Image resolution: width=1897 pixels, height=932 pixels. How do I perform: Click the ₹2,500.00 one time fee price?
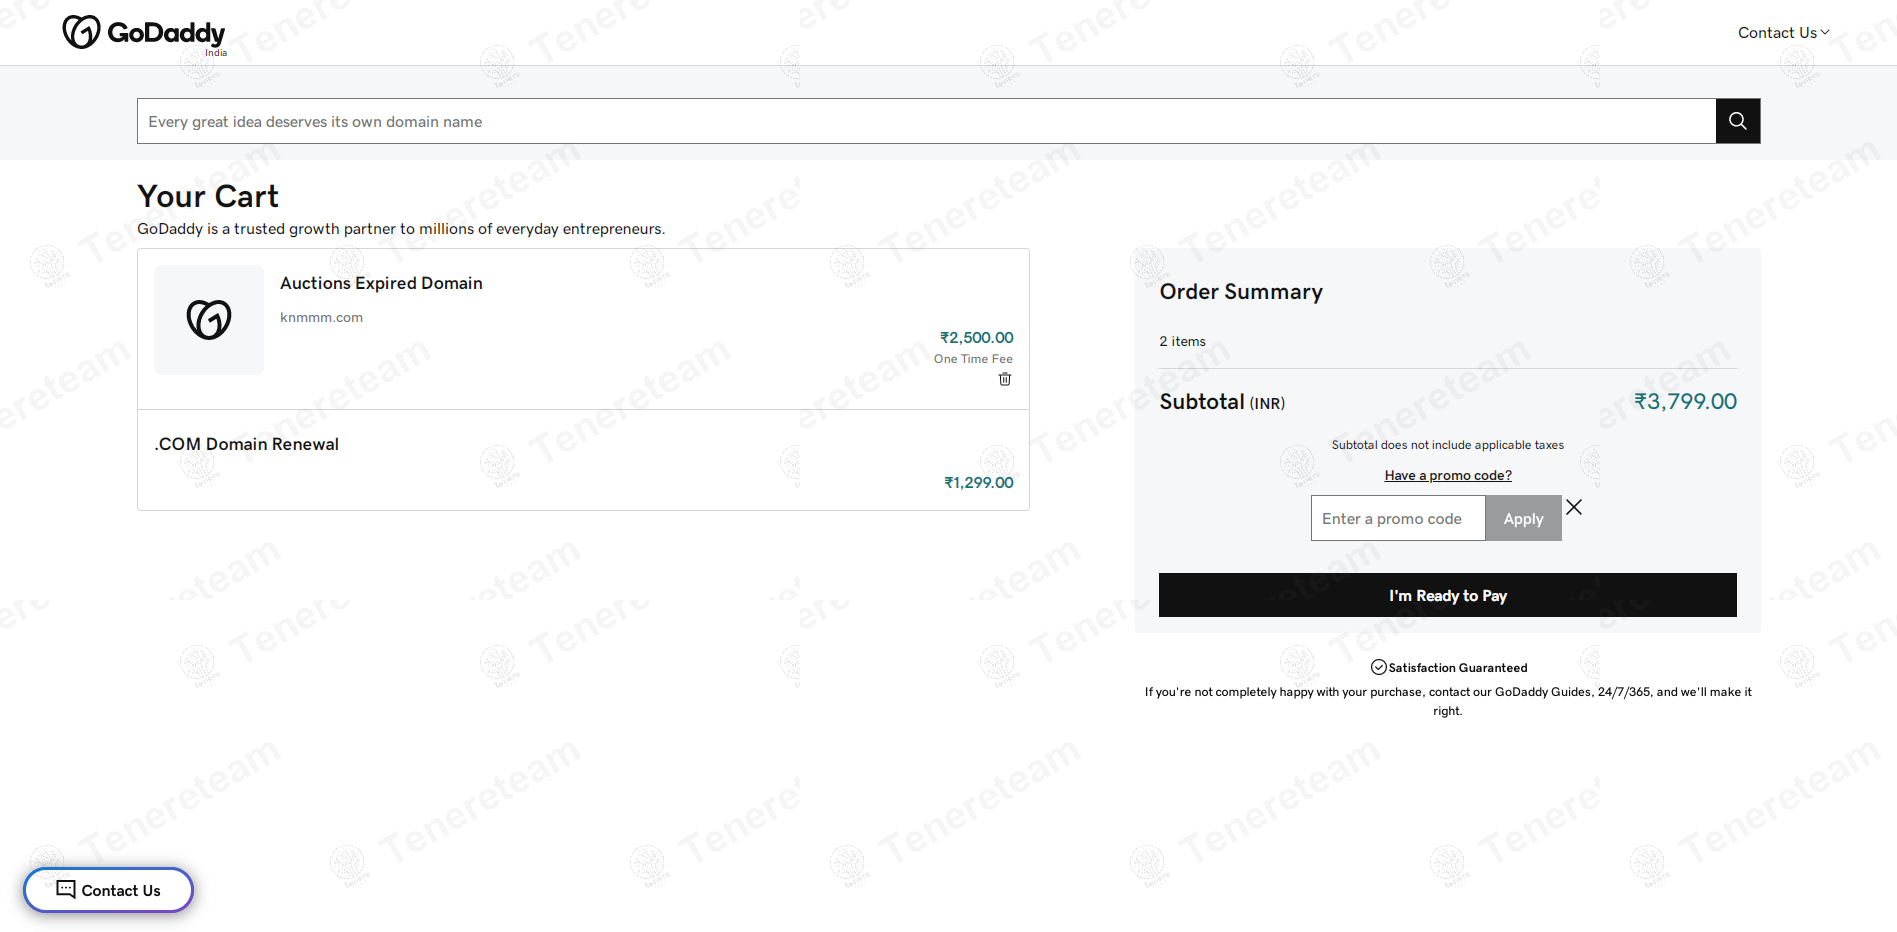pyautogui.click(x=976, y=338)
